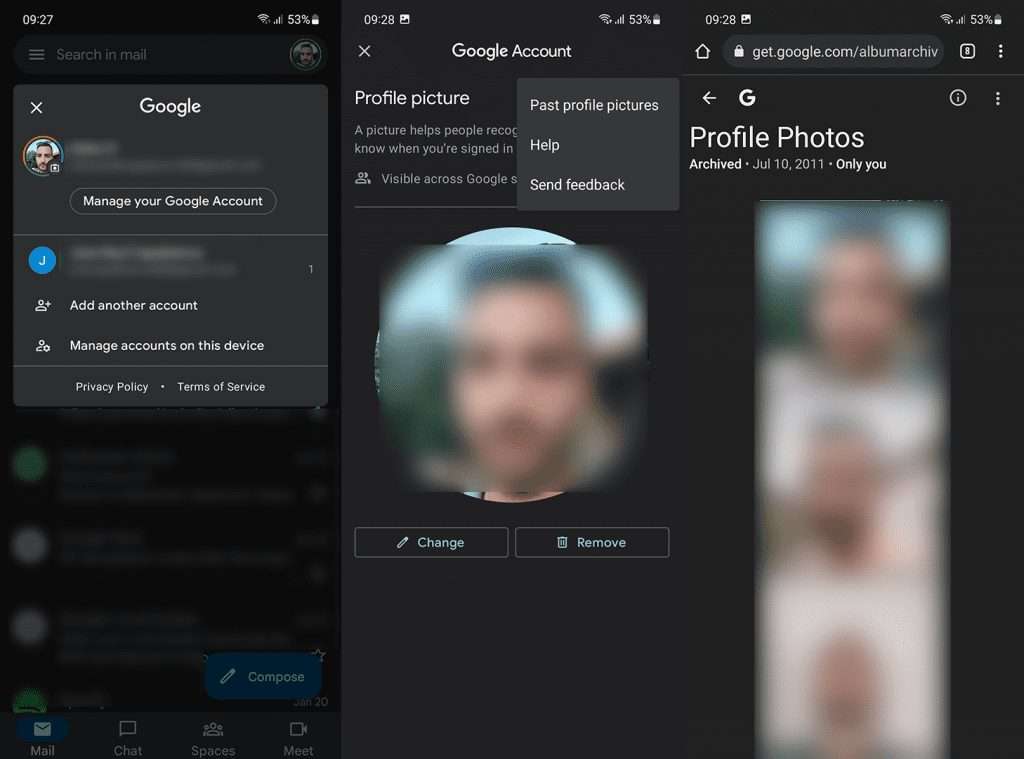The image size is (1024, 759).
Task: Click the Search in mail field
Action: point(170,55)
